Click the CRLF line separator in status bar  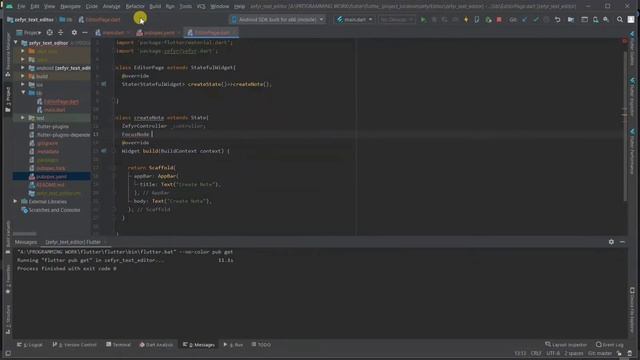click(536, 353)
